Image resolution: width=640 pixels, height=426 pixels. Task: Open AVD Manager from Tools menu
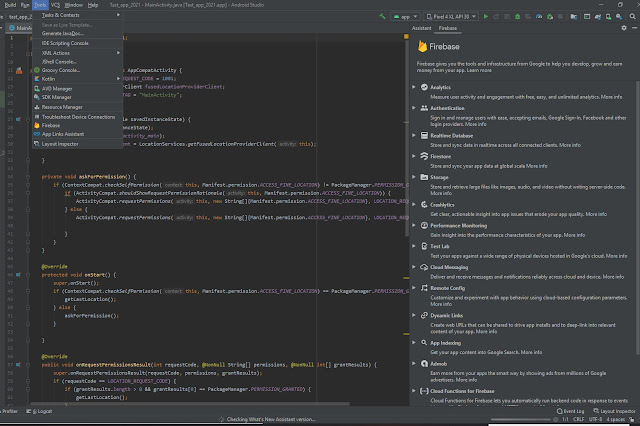click(x=58, y=88)
